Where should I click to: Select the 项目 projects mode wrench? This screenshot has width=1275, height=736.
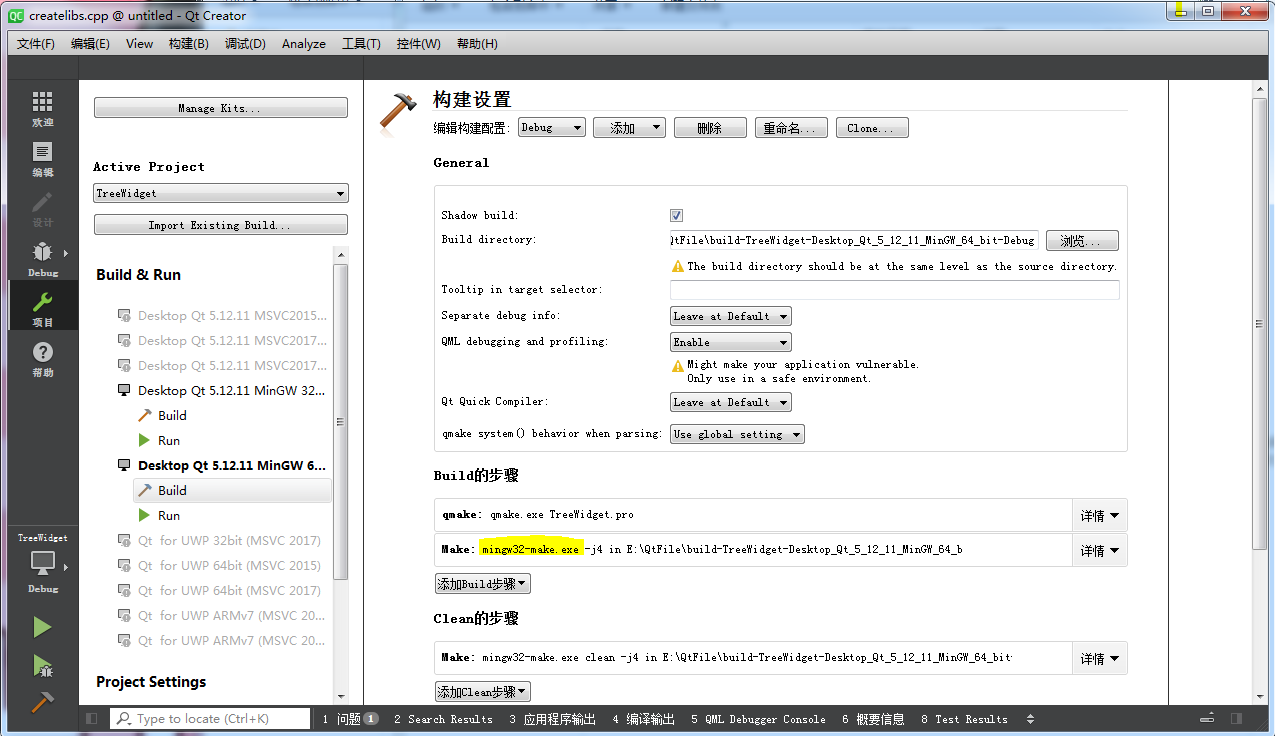(x=42, y=309)
